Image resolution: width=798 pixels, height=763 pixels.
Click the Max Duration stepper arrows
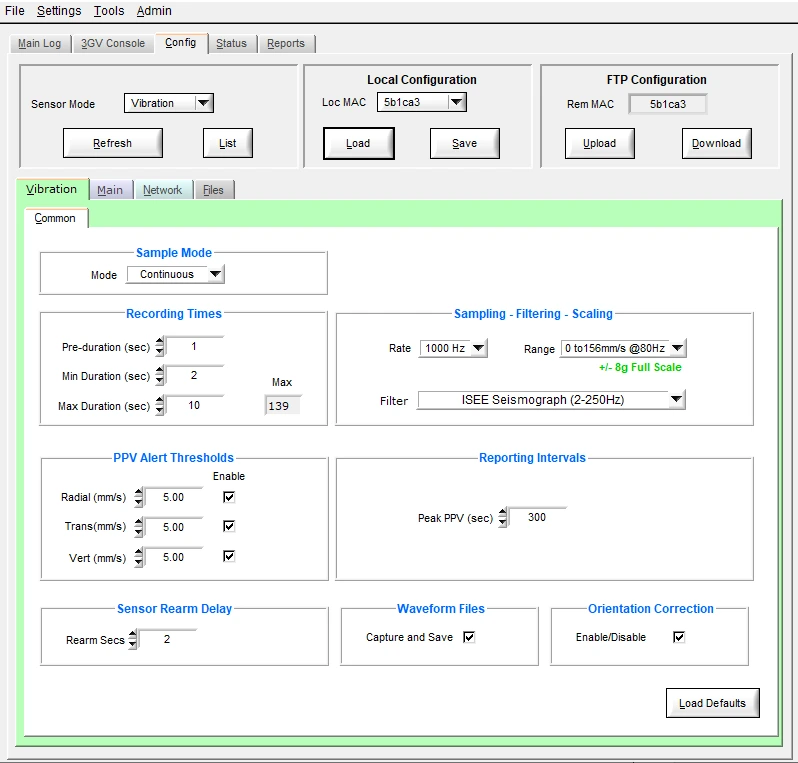click(x=159, y=406)
